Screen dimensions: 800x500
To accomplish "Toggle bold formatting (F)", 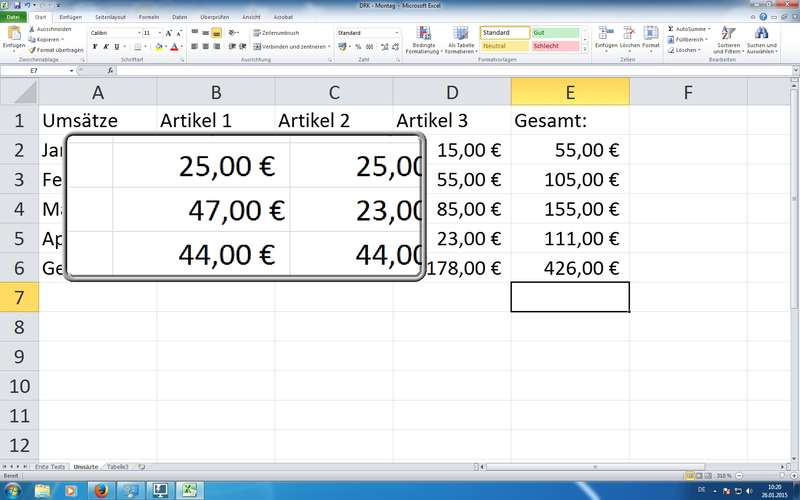I will click(x=95, y=46).
